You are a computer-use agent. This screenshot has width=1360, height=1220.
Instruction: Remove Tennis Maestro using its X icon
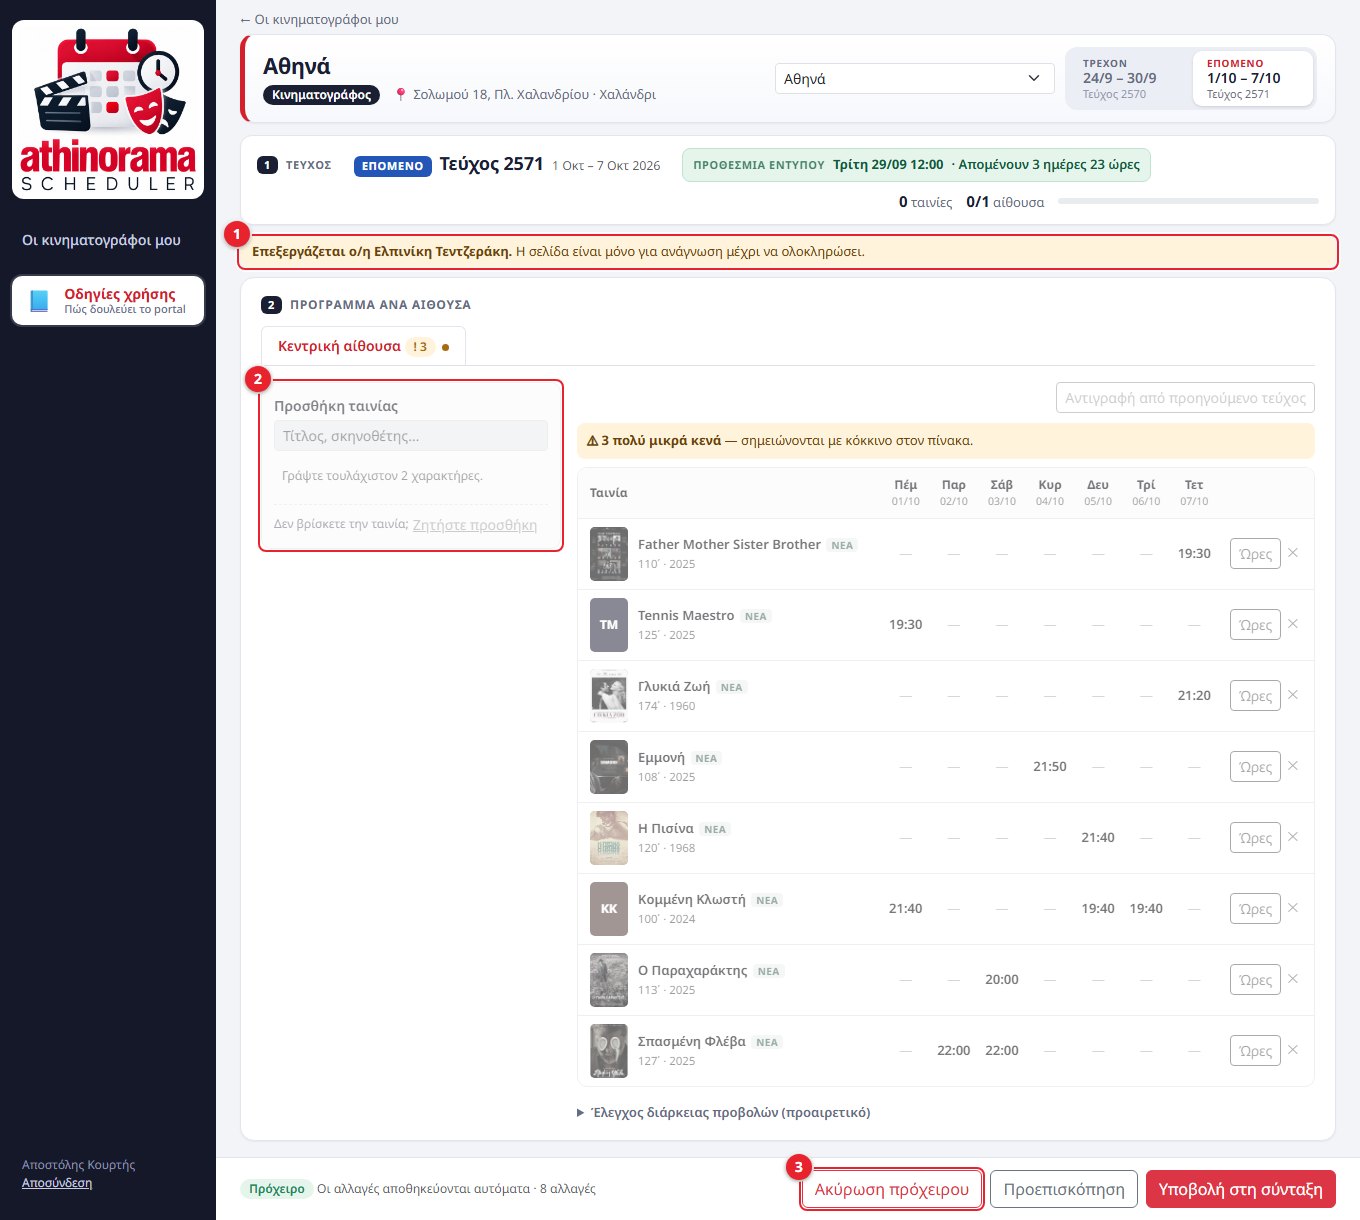click(1293, 624)
